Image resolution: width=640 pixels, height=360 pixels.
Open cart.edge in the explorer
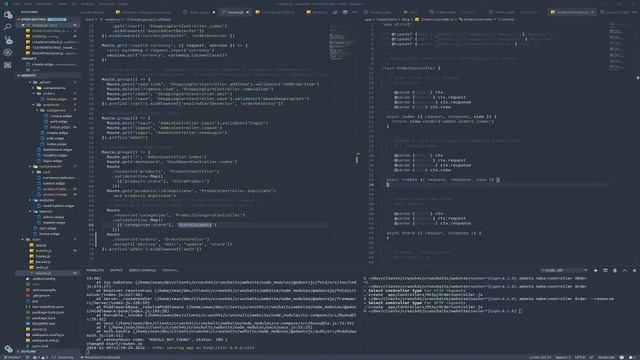[x=48, y=229]
